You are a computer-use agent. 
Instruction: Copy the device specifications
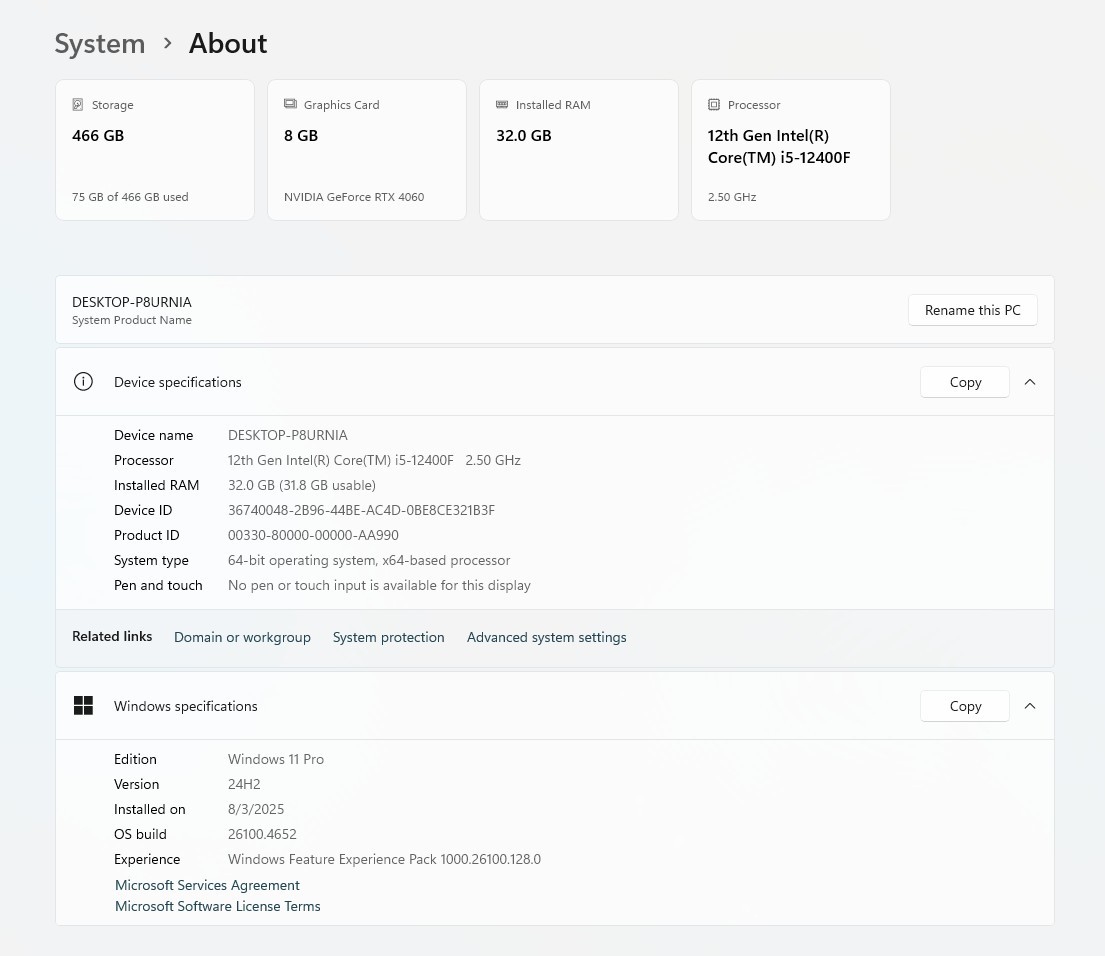[x=965, y=382]
